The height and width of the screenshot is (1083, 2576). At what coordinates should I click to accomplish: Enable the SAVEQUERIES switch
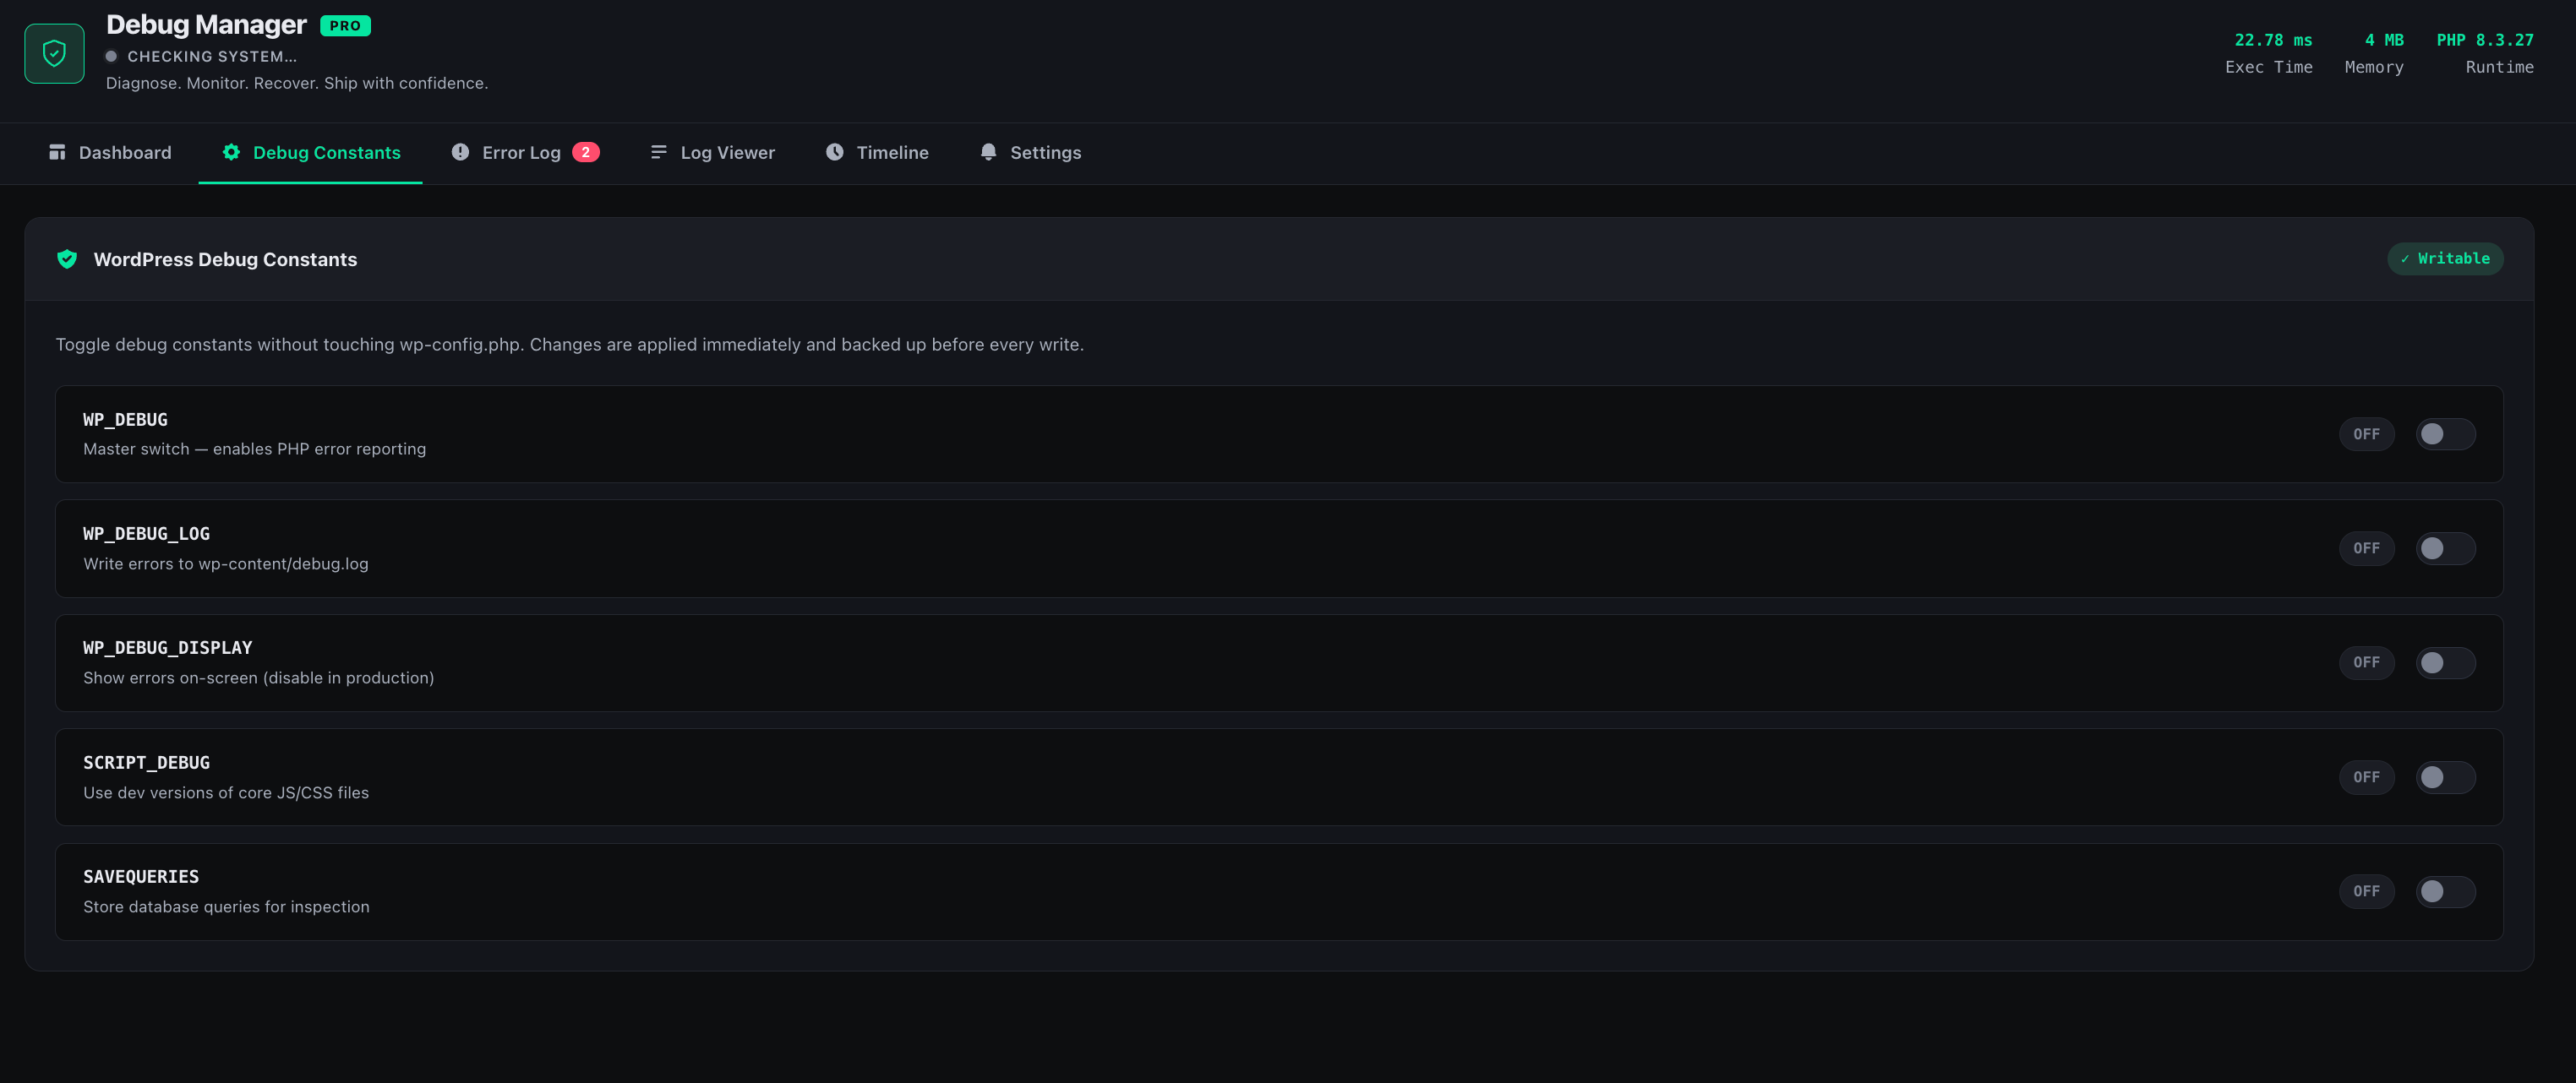coord(2445,891)
